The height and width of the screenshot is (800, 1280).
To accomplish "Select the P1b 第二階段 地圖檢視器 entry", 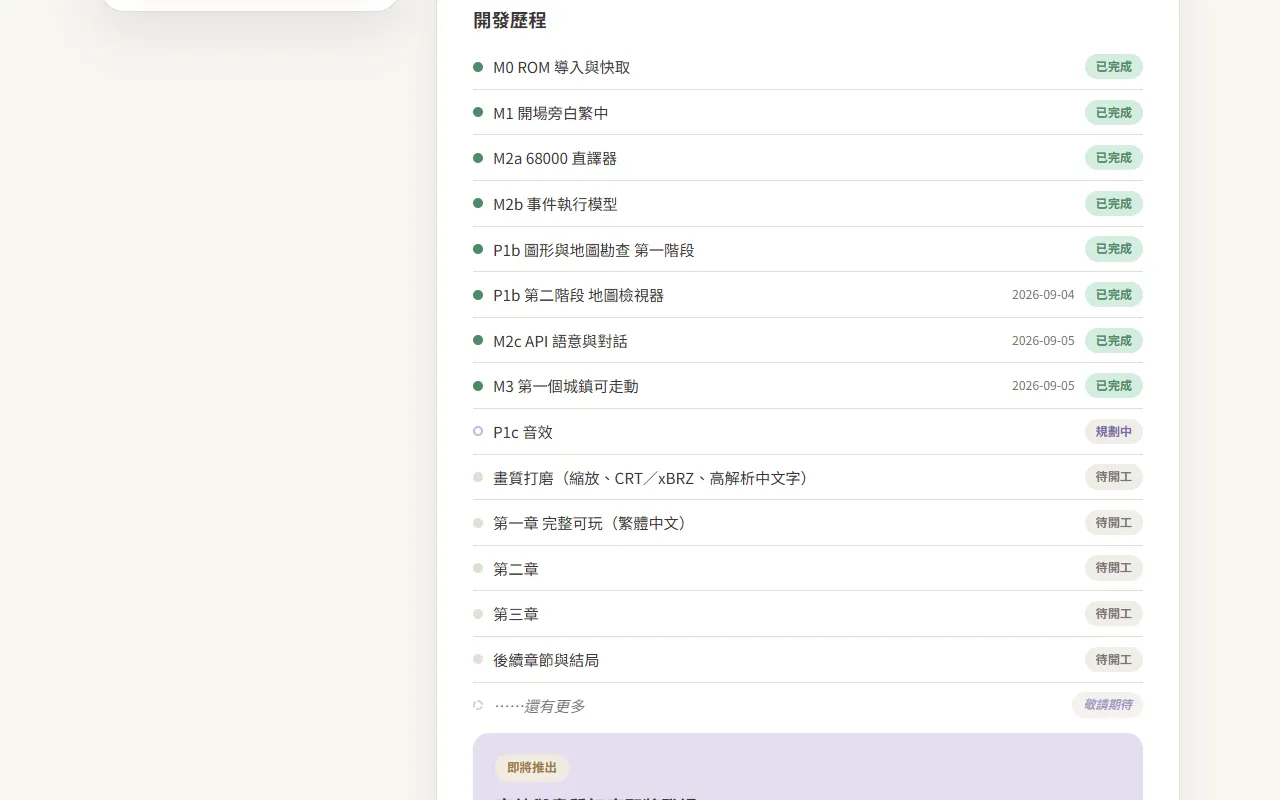I will 579,295.
